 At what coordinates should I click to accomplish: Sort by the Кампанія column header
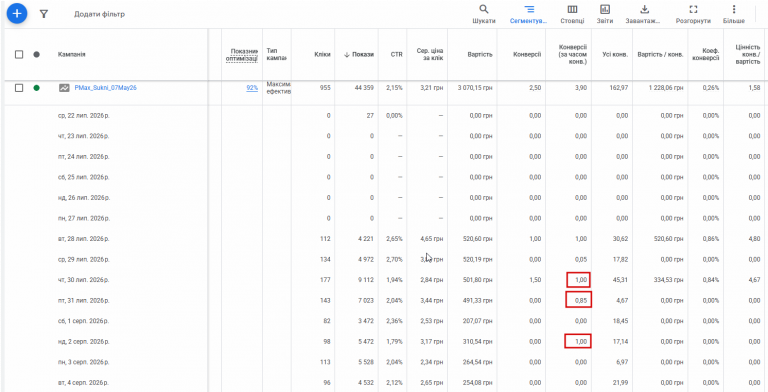72,54
